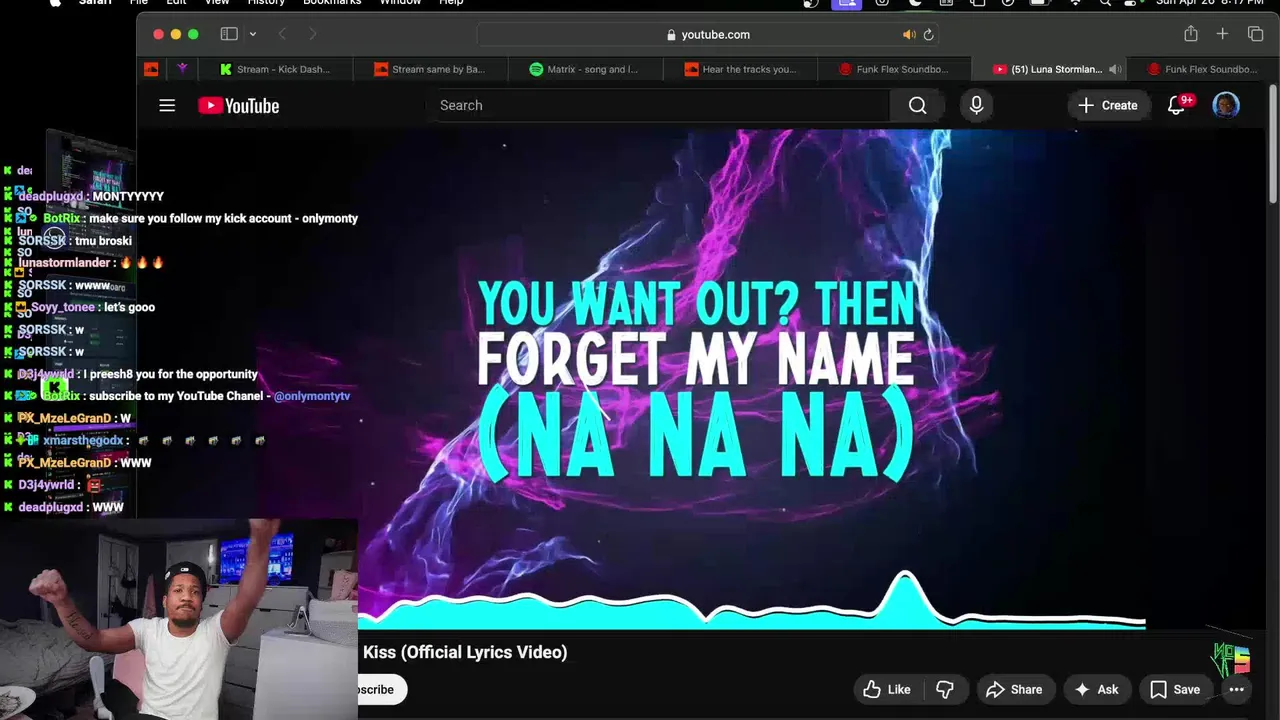
Task: Switch to Funk Flex tab beside Hear the tracks
Action: (895, 69)
